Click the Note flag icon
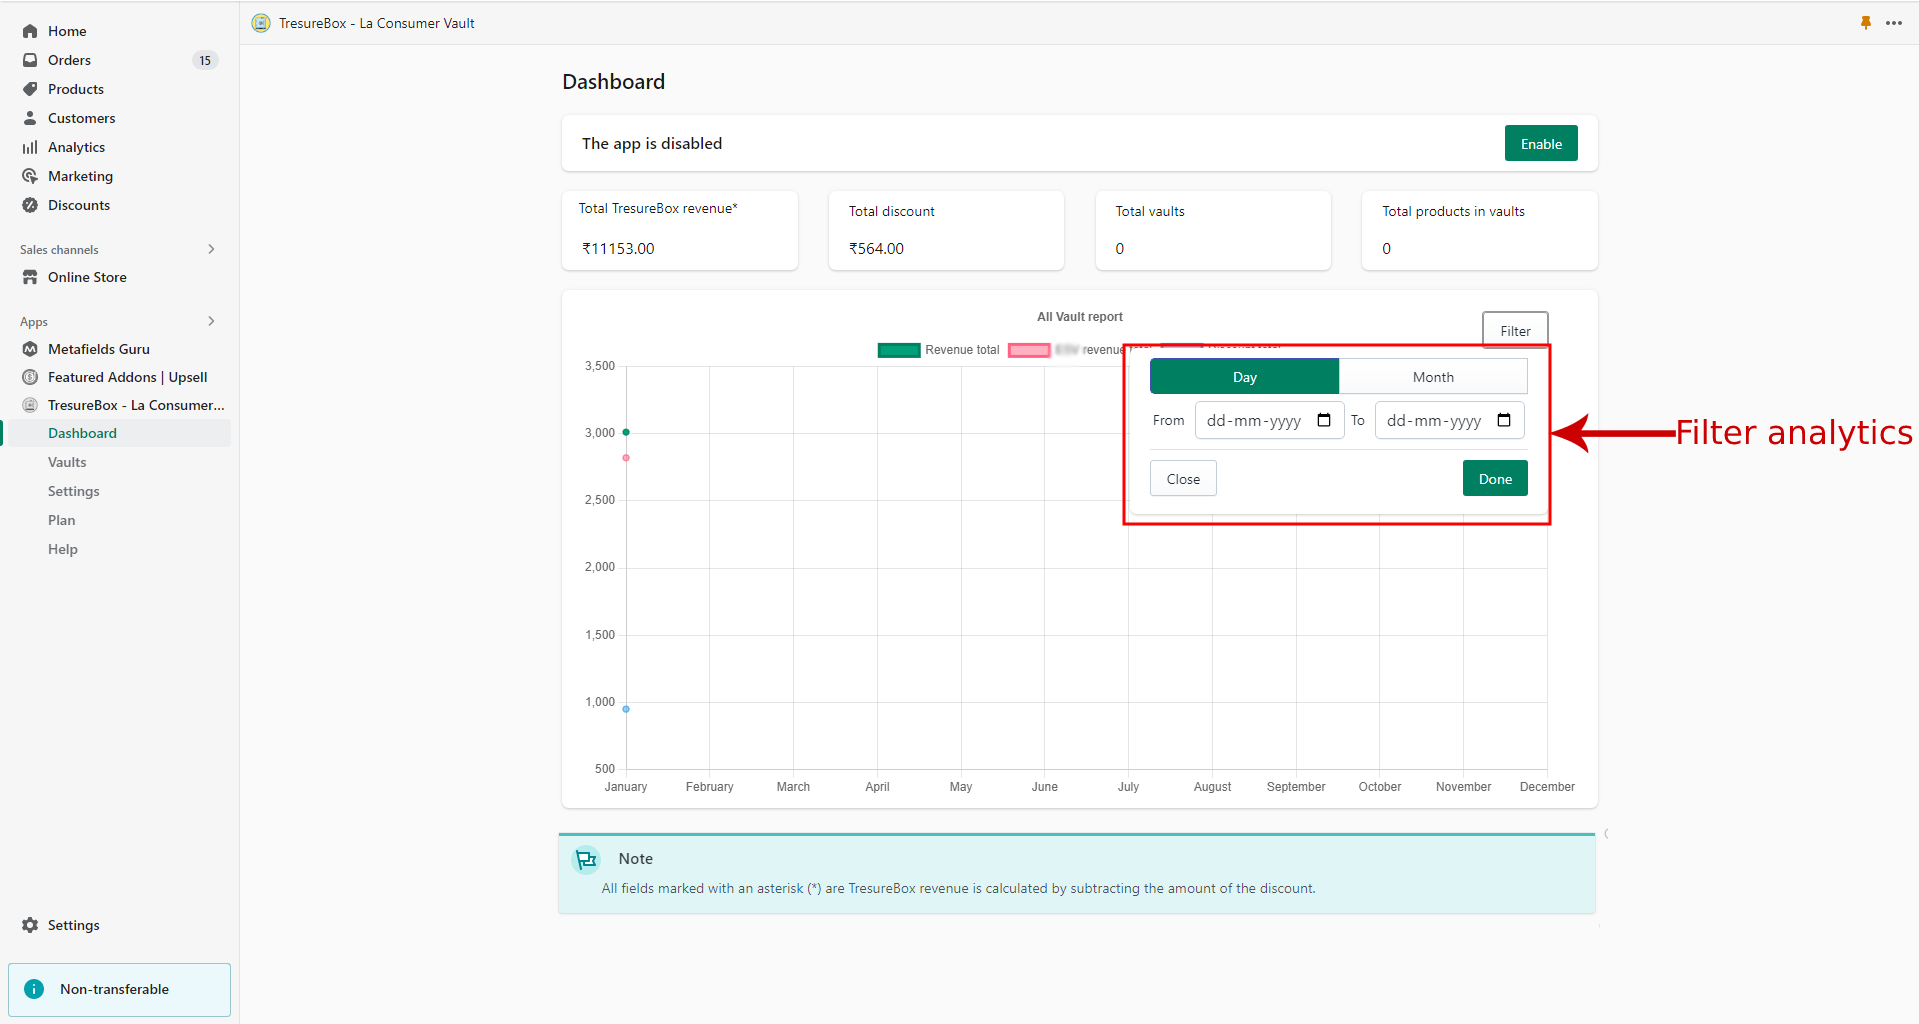Viewport: 1919px width, 1024px height. click(586, 859)
